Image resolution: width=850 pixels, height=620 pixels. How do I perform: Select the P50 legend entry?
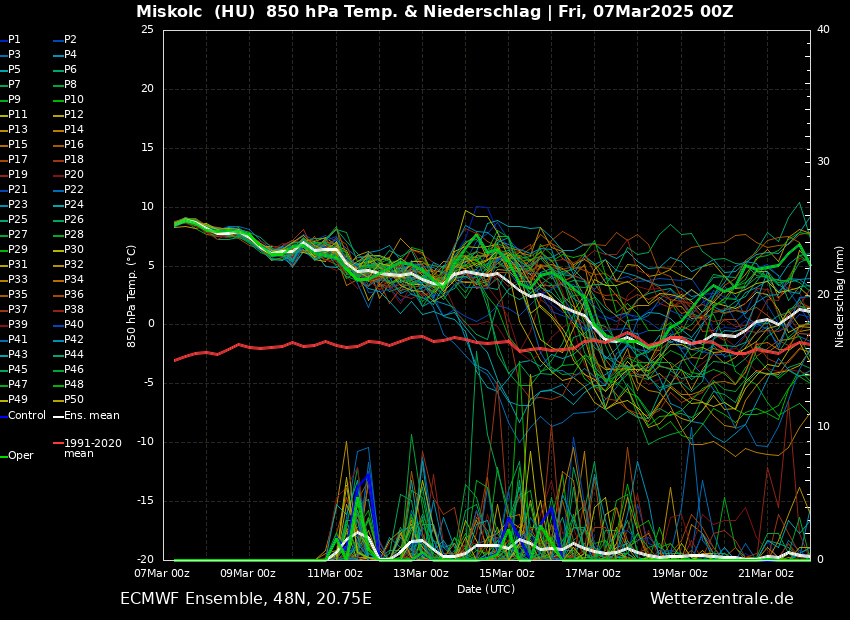point(74,399)
